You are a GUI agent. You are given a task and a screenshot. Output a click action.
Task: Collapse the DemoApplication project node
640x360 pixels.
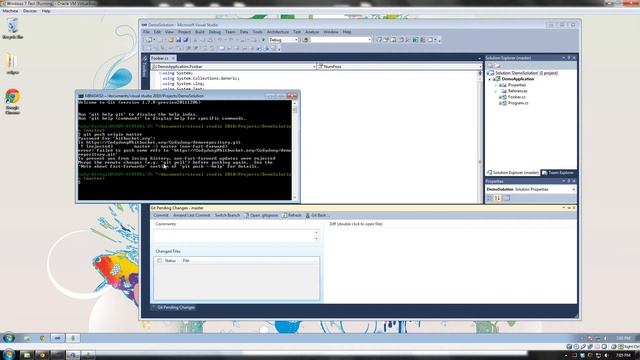coord(490,79)
